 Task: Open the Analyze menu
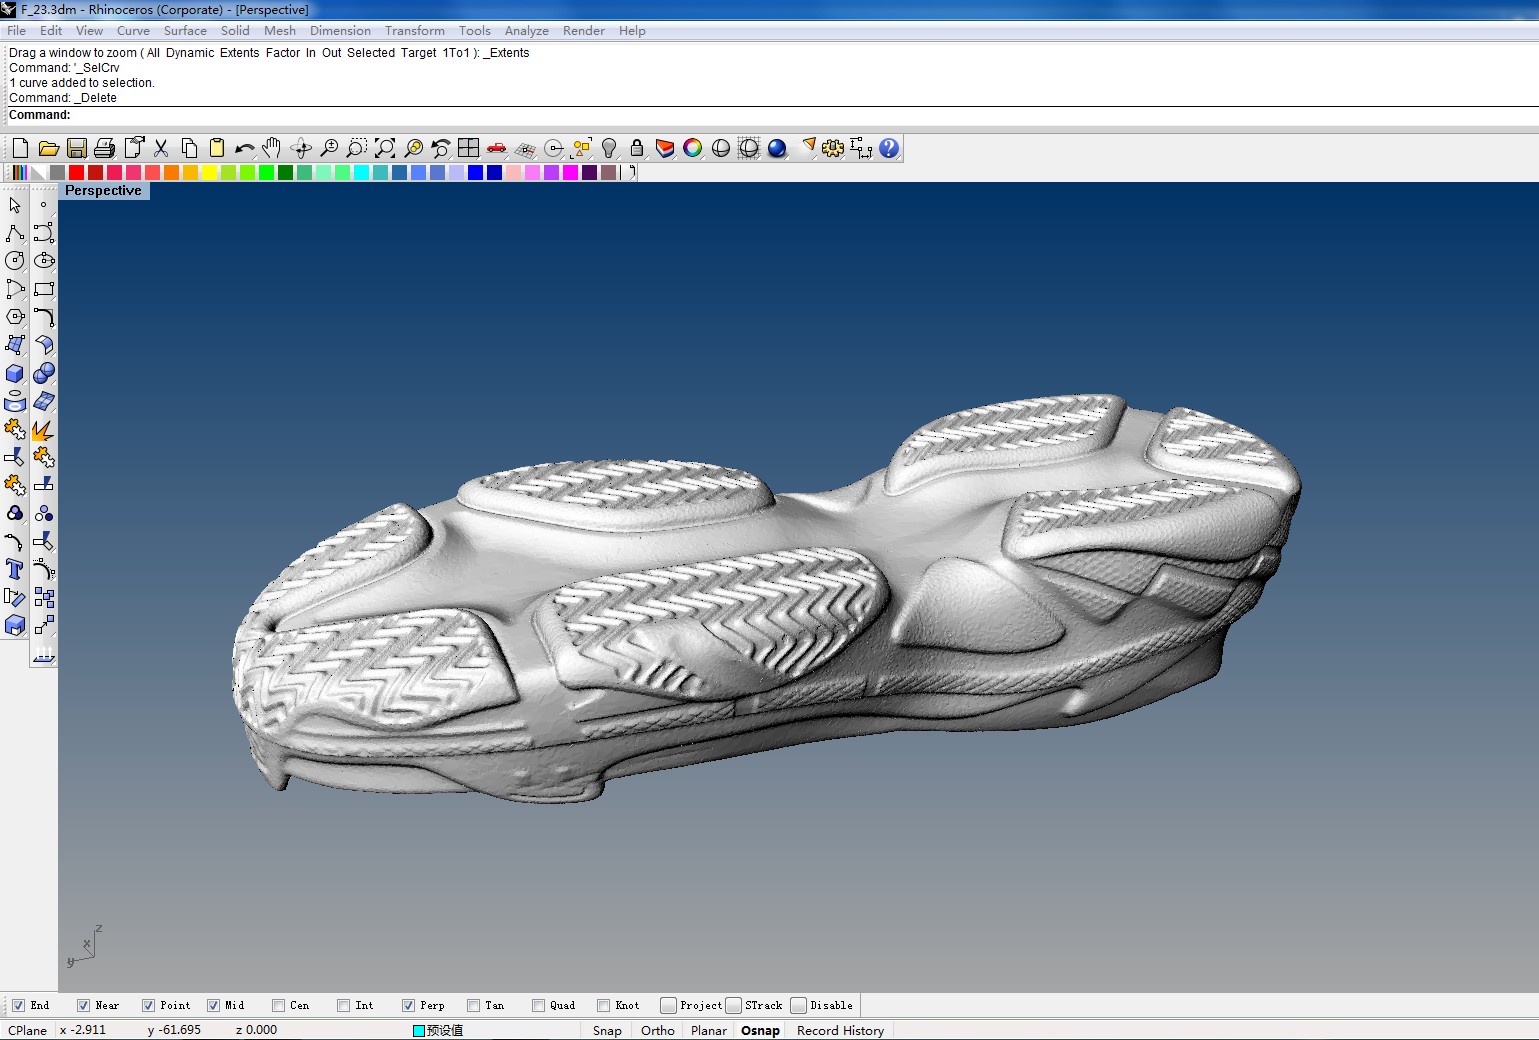[x=526, y=31]
